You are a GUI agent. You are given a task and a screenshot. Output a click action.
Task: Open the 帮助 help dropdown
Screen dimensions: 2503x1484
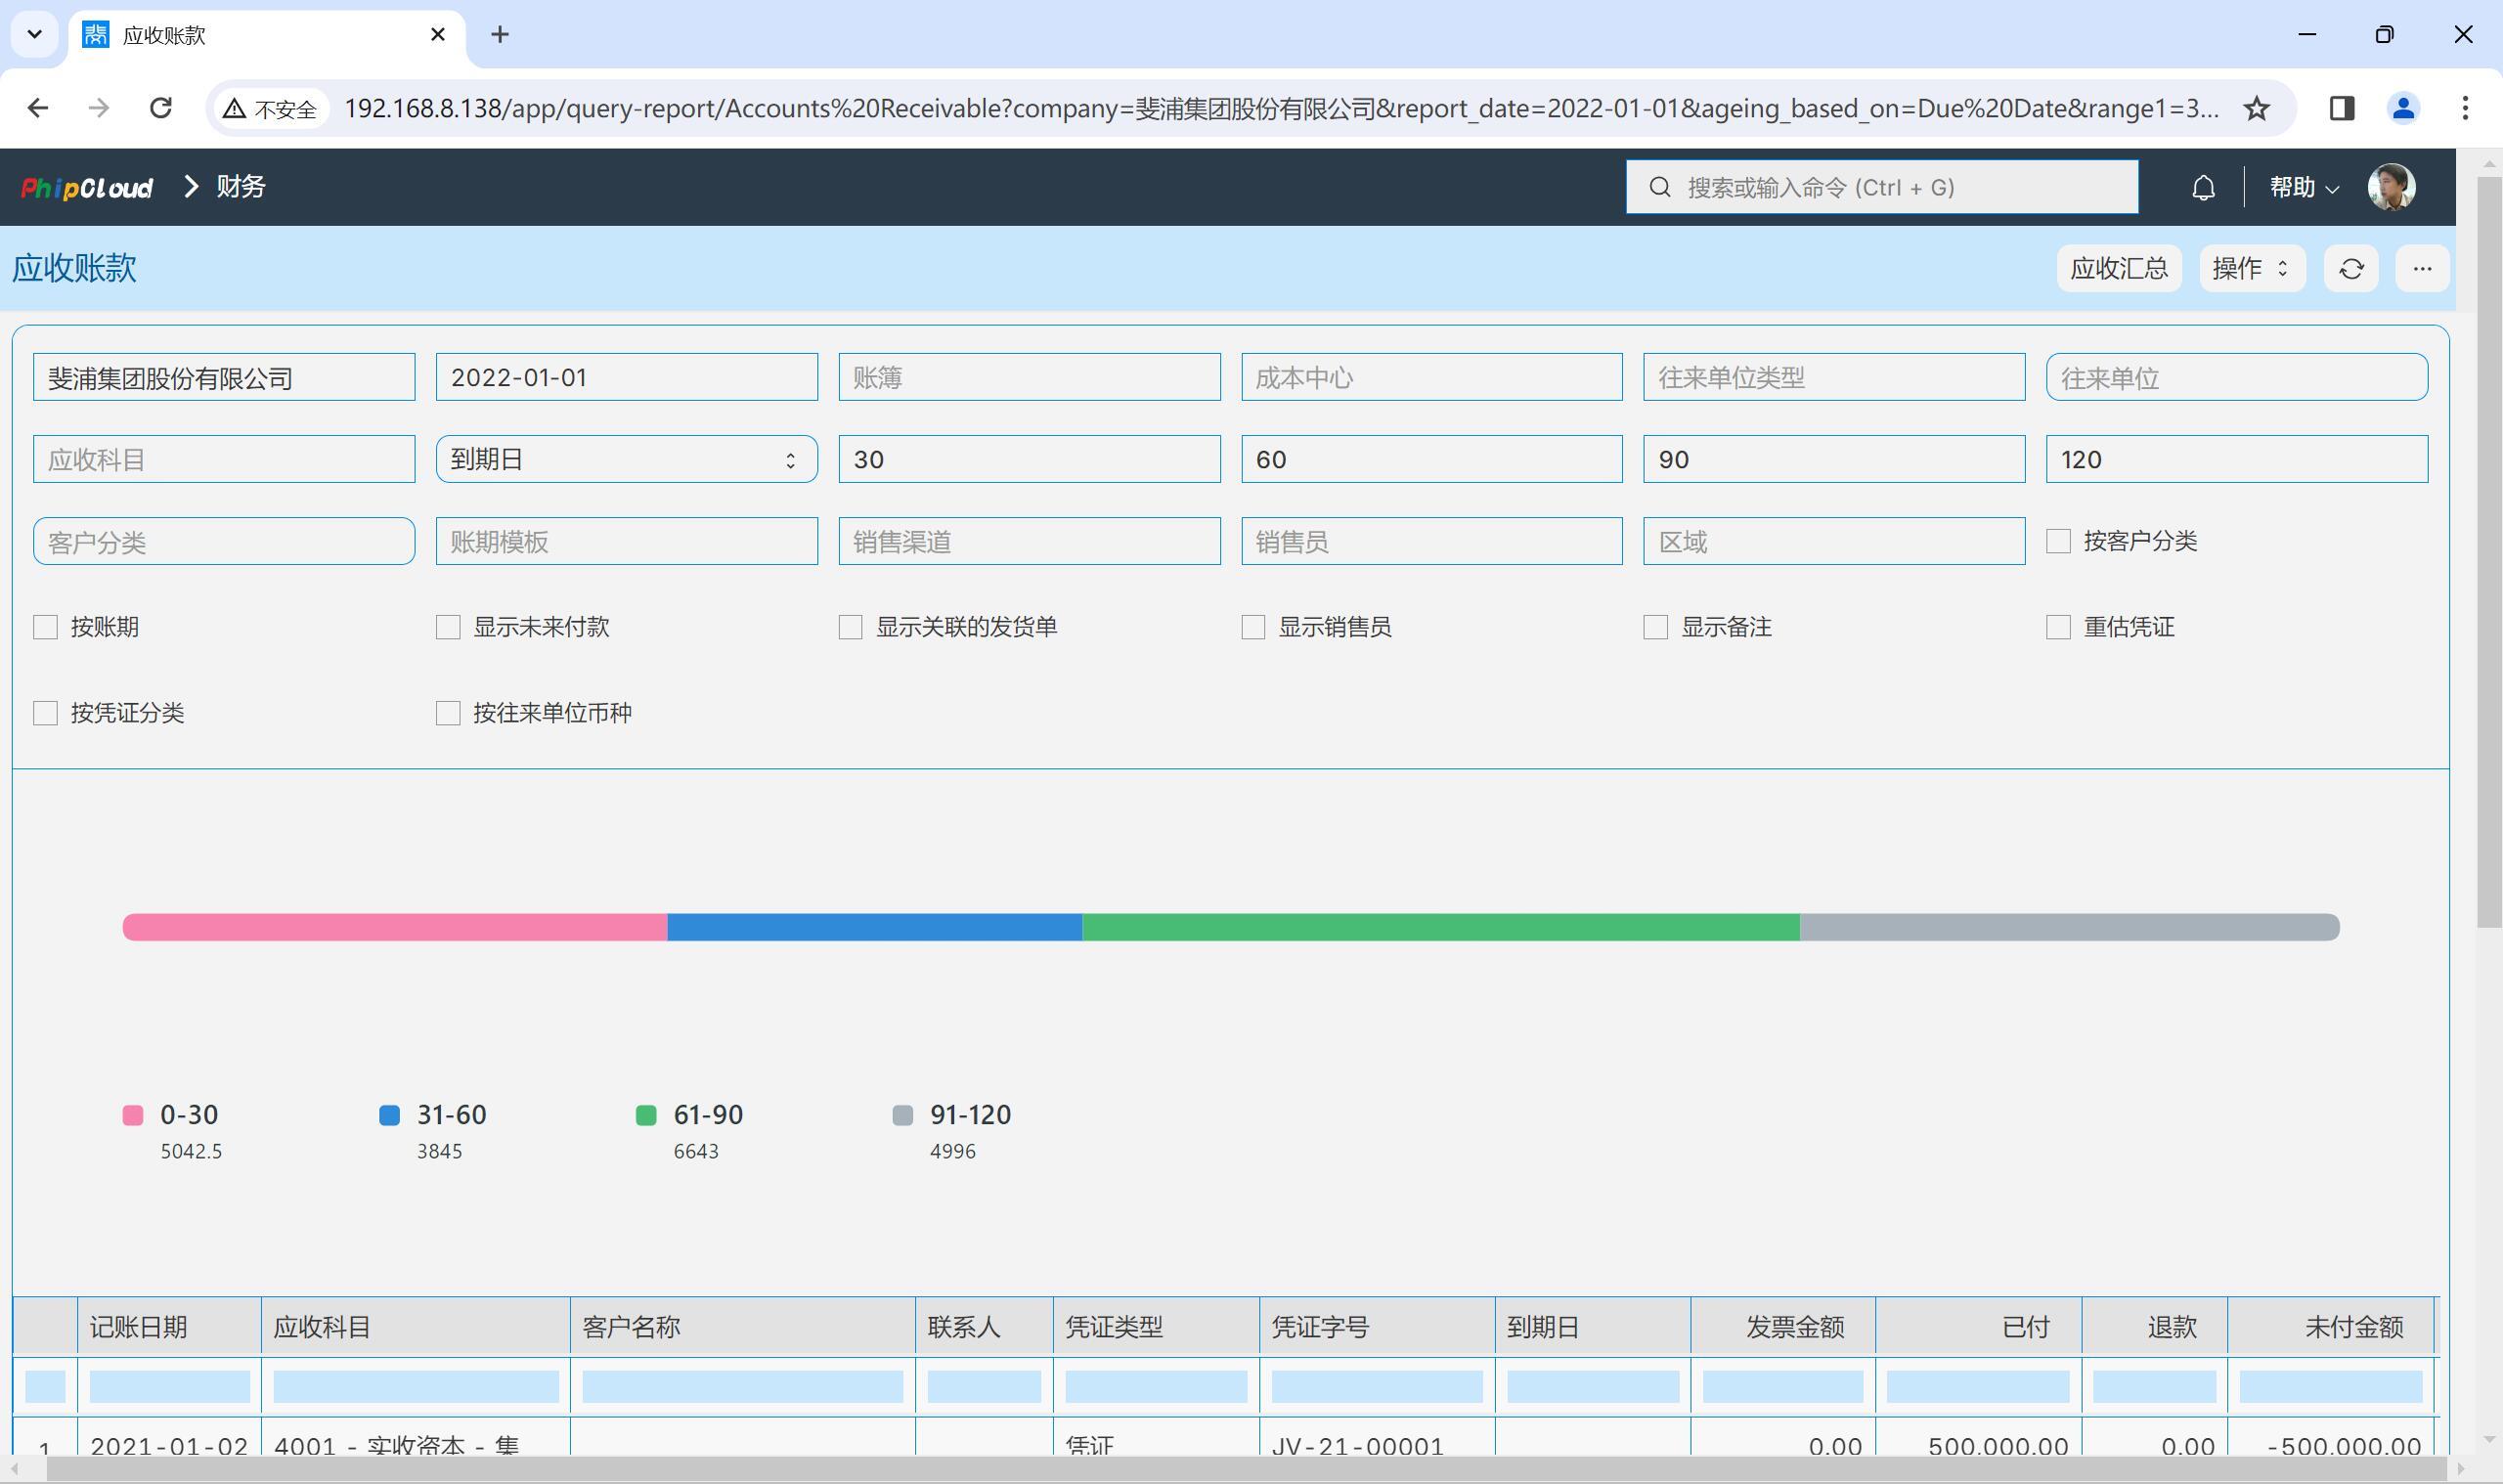pyautogui.click(x=2303, y=188)
